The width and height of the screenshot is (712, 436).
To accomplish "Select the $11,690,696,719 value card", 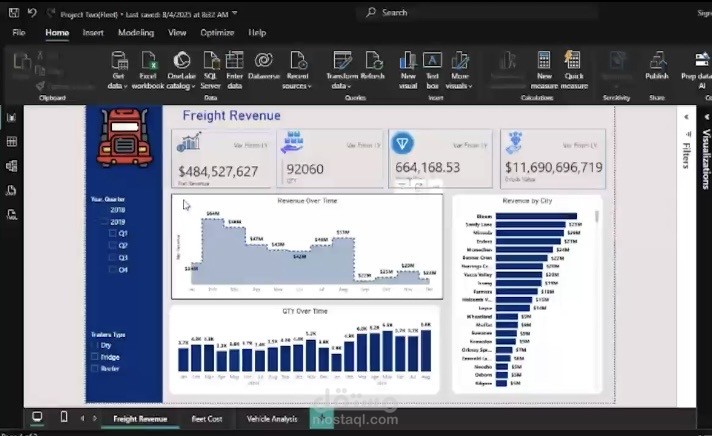I will [x=553, y=158].
